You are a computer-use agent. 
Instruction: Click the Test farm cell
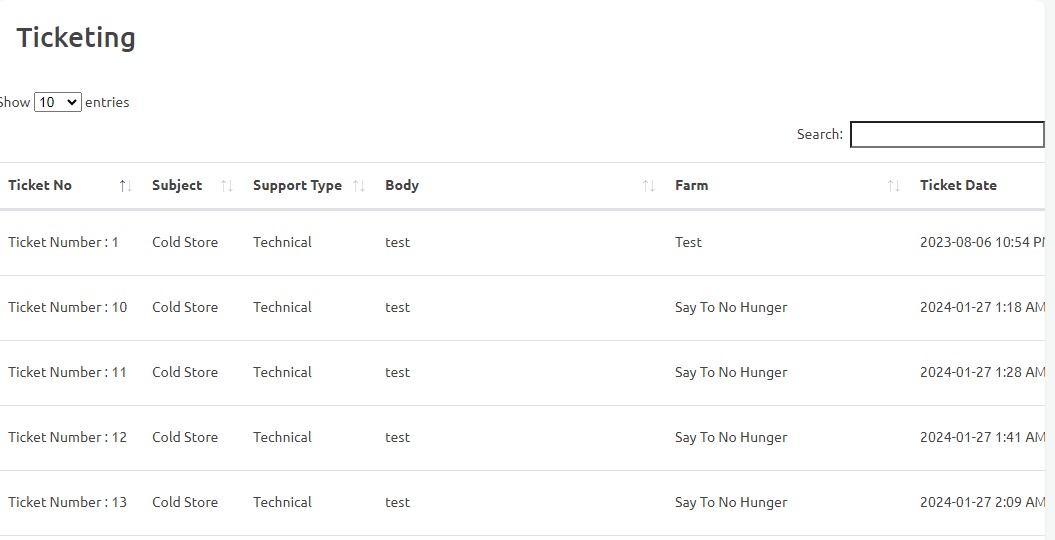coord(688,242)
